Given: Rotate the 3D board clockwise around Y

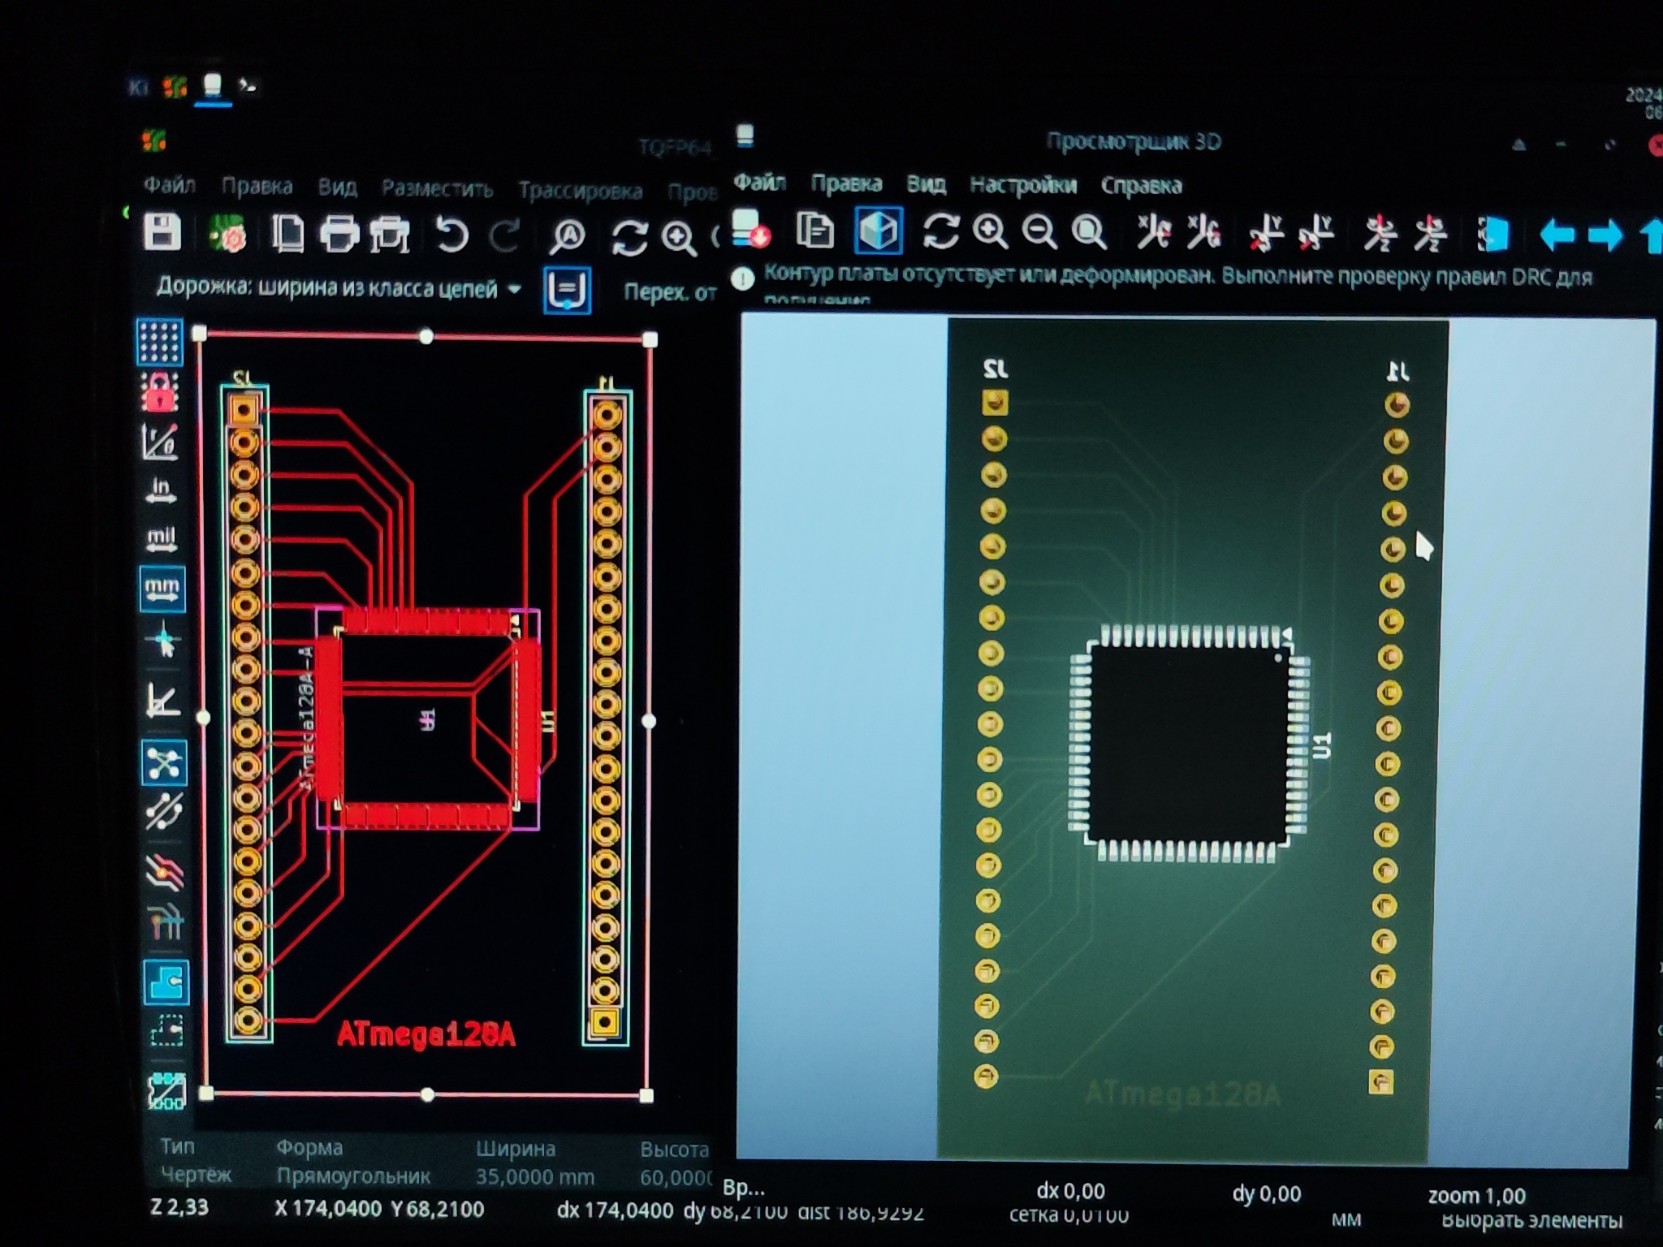Looking at the screenshot, I should pos(1266,234).
